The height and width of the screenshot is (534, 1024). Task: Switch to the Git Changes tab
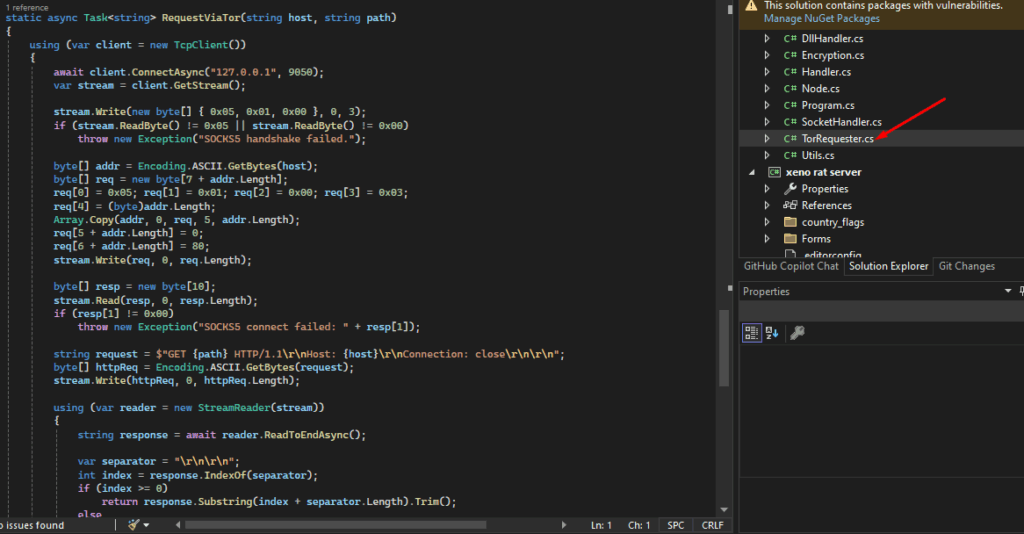pos(966,266)
